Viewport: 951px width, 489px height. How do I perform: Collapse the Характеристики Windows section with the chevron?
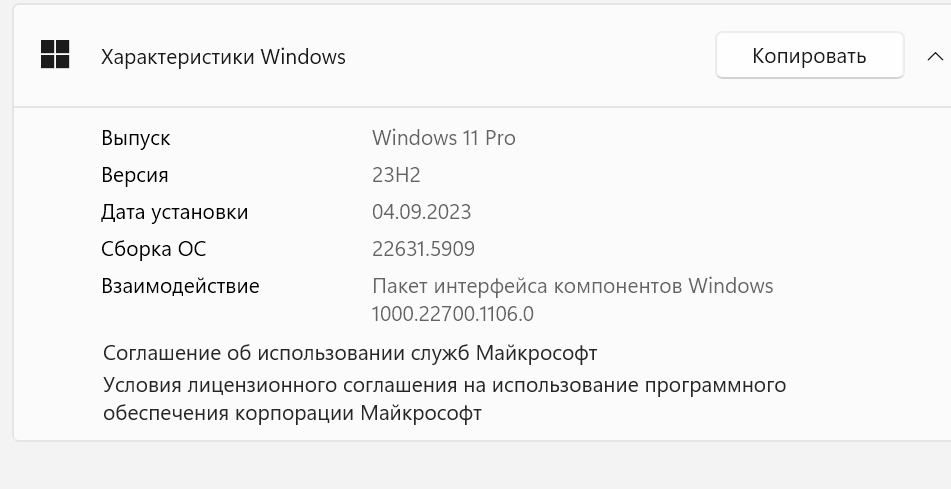pos(930,56)
